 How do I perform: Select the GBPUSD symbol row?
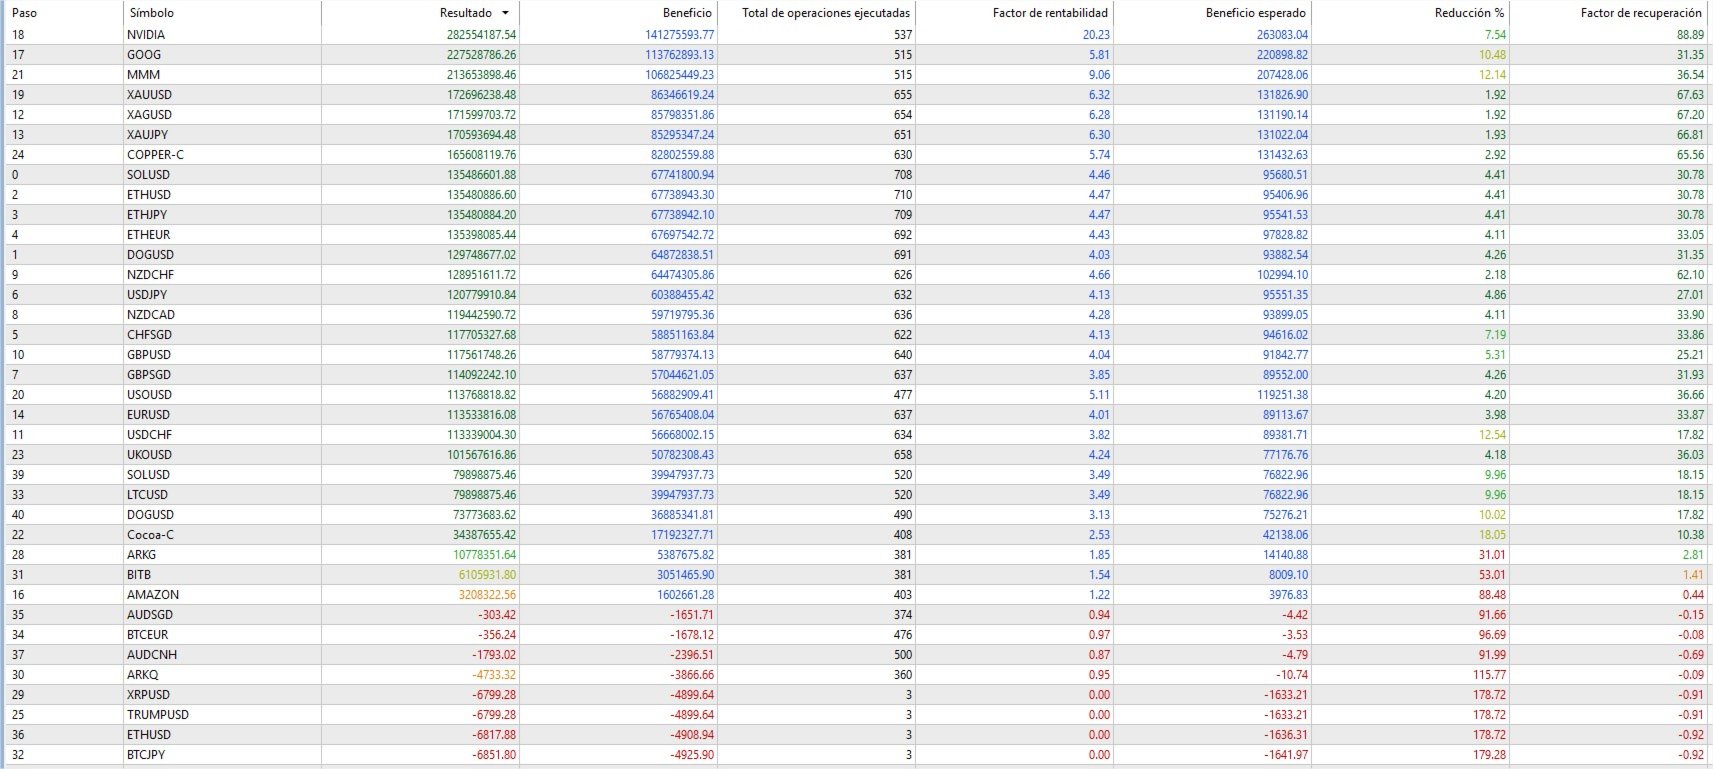point(856,354)
